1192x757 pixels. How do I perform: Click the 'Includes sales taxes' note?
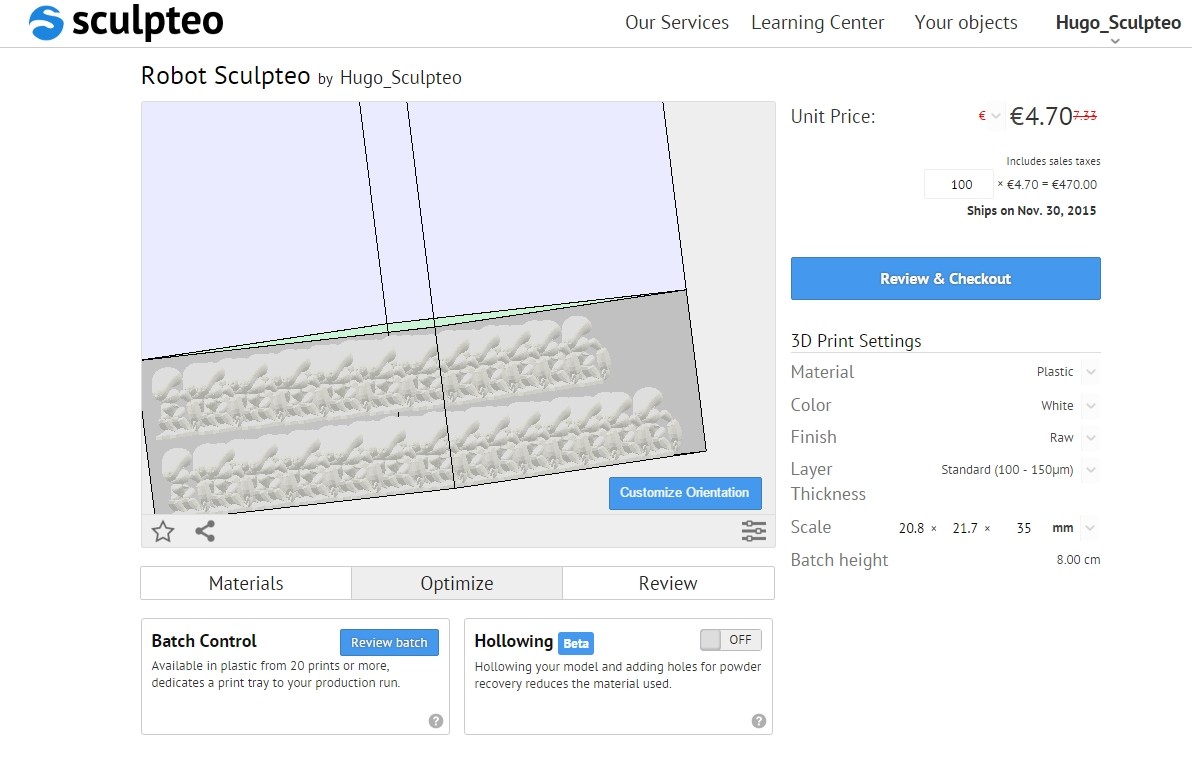coord(1053,161)
